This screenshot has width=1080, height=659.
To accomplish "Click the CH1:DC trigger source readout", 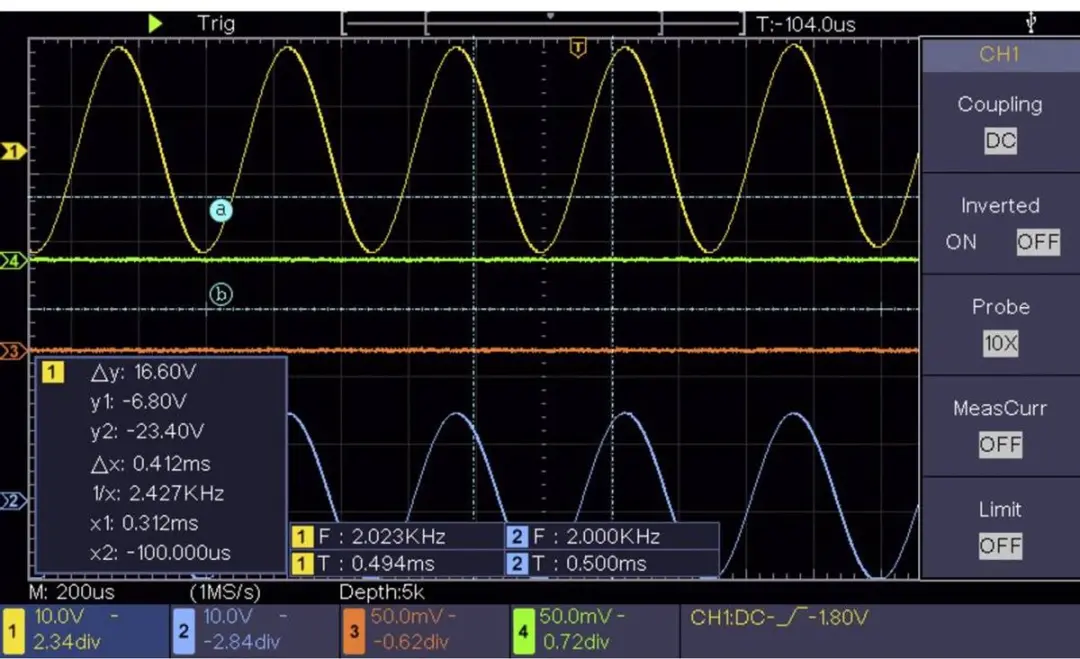I will 727,618.
